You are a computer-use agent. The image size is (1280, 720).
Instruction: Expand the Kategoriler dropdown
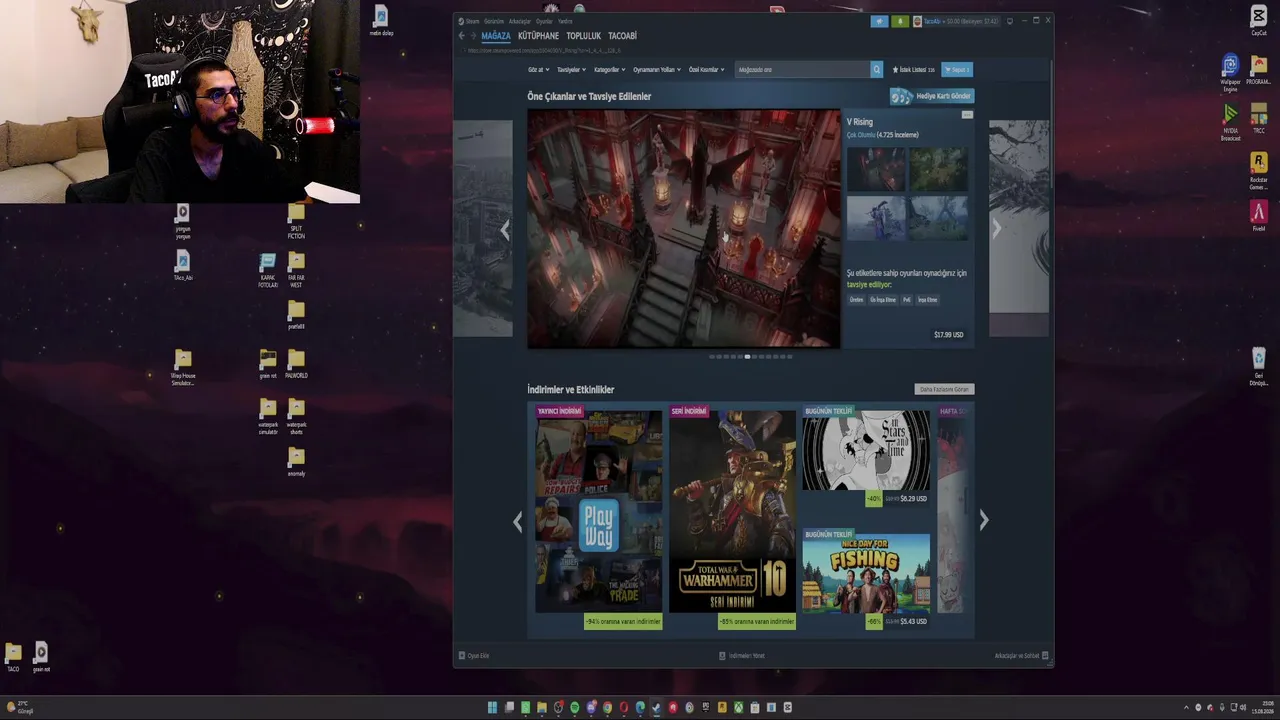tap(609, 70)
